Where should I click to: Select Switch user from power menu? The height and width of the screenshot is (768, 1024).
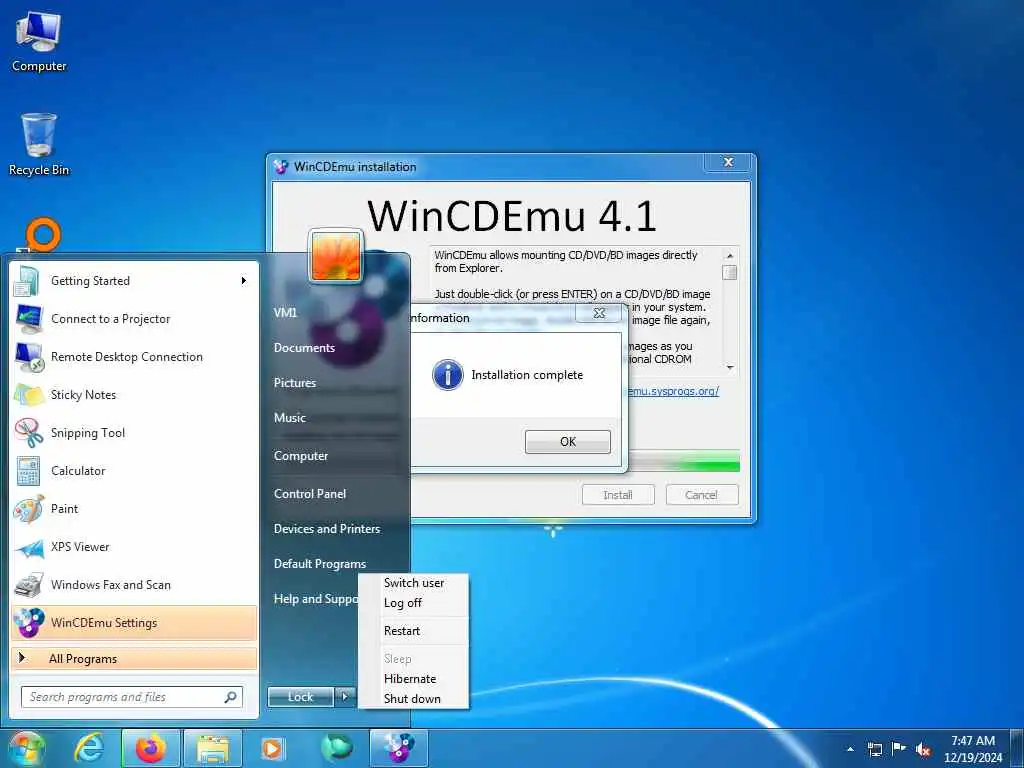414,583
